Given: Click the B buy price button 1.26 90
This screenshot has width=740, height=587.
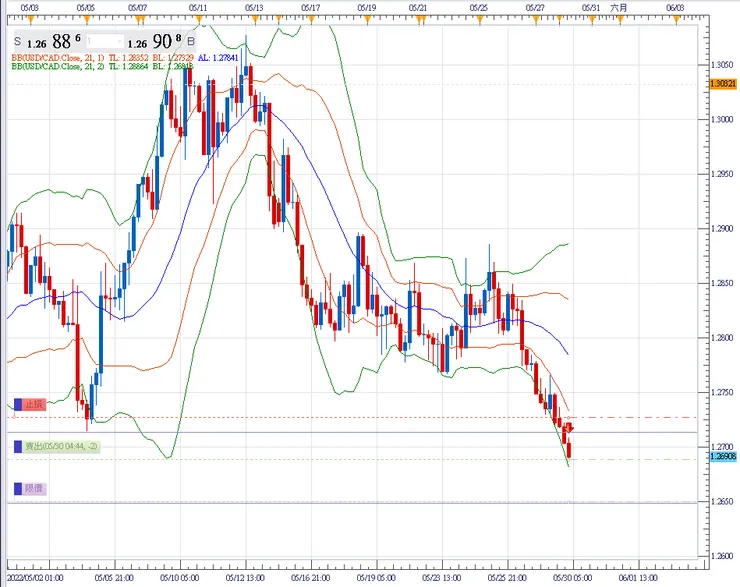Looking at the screenshot, I should (161, 42).
